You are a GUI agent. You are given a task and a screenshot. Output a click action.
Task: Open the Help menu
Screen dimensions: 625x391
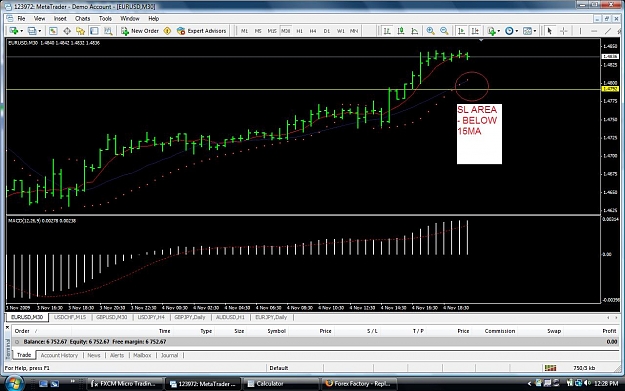coord(153,18)
